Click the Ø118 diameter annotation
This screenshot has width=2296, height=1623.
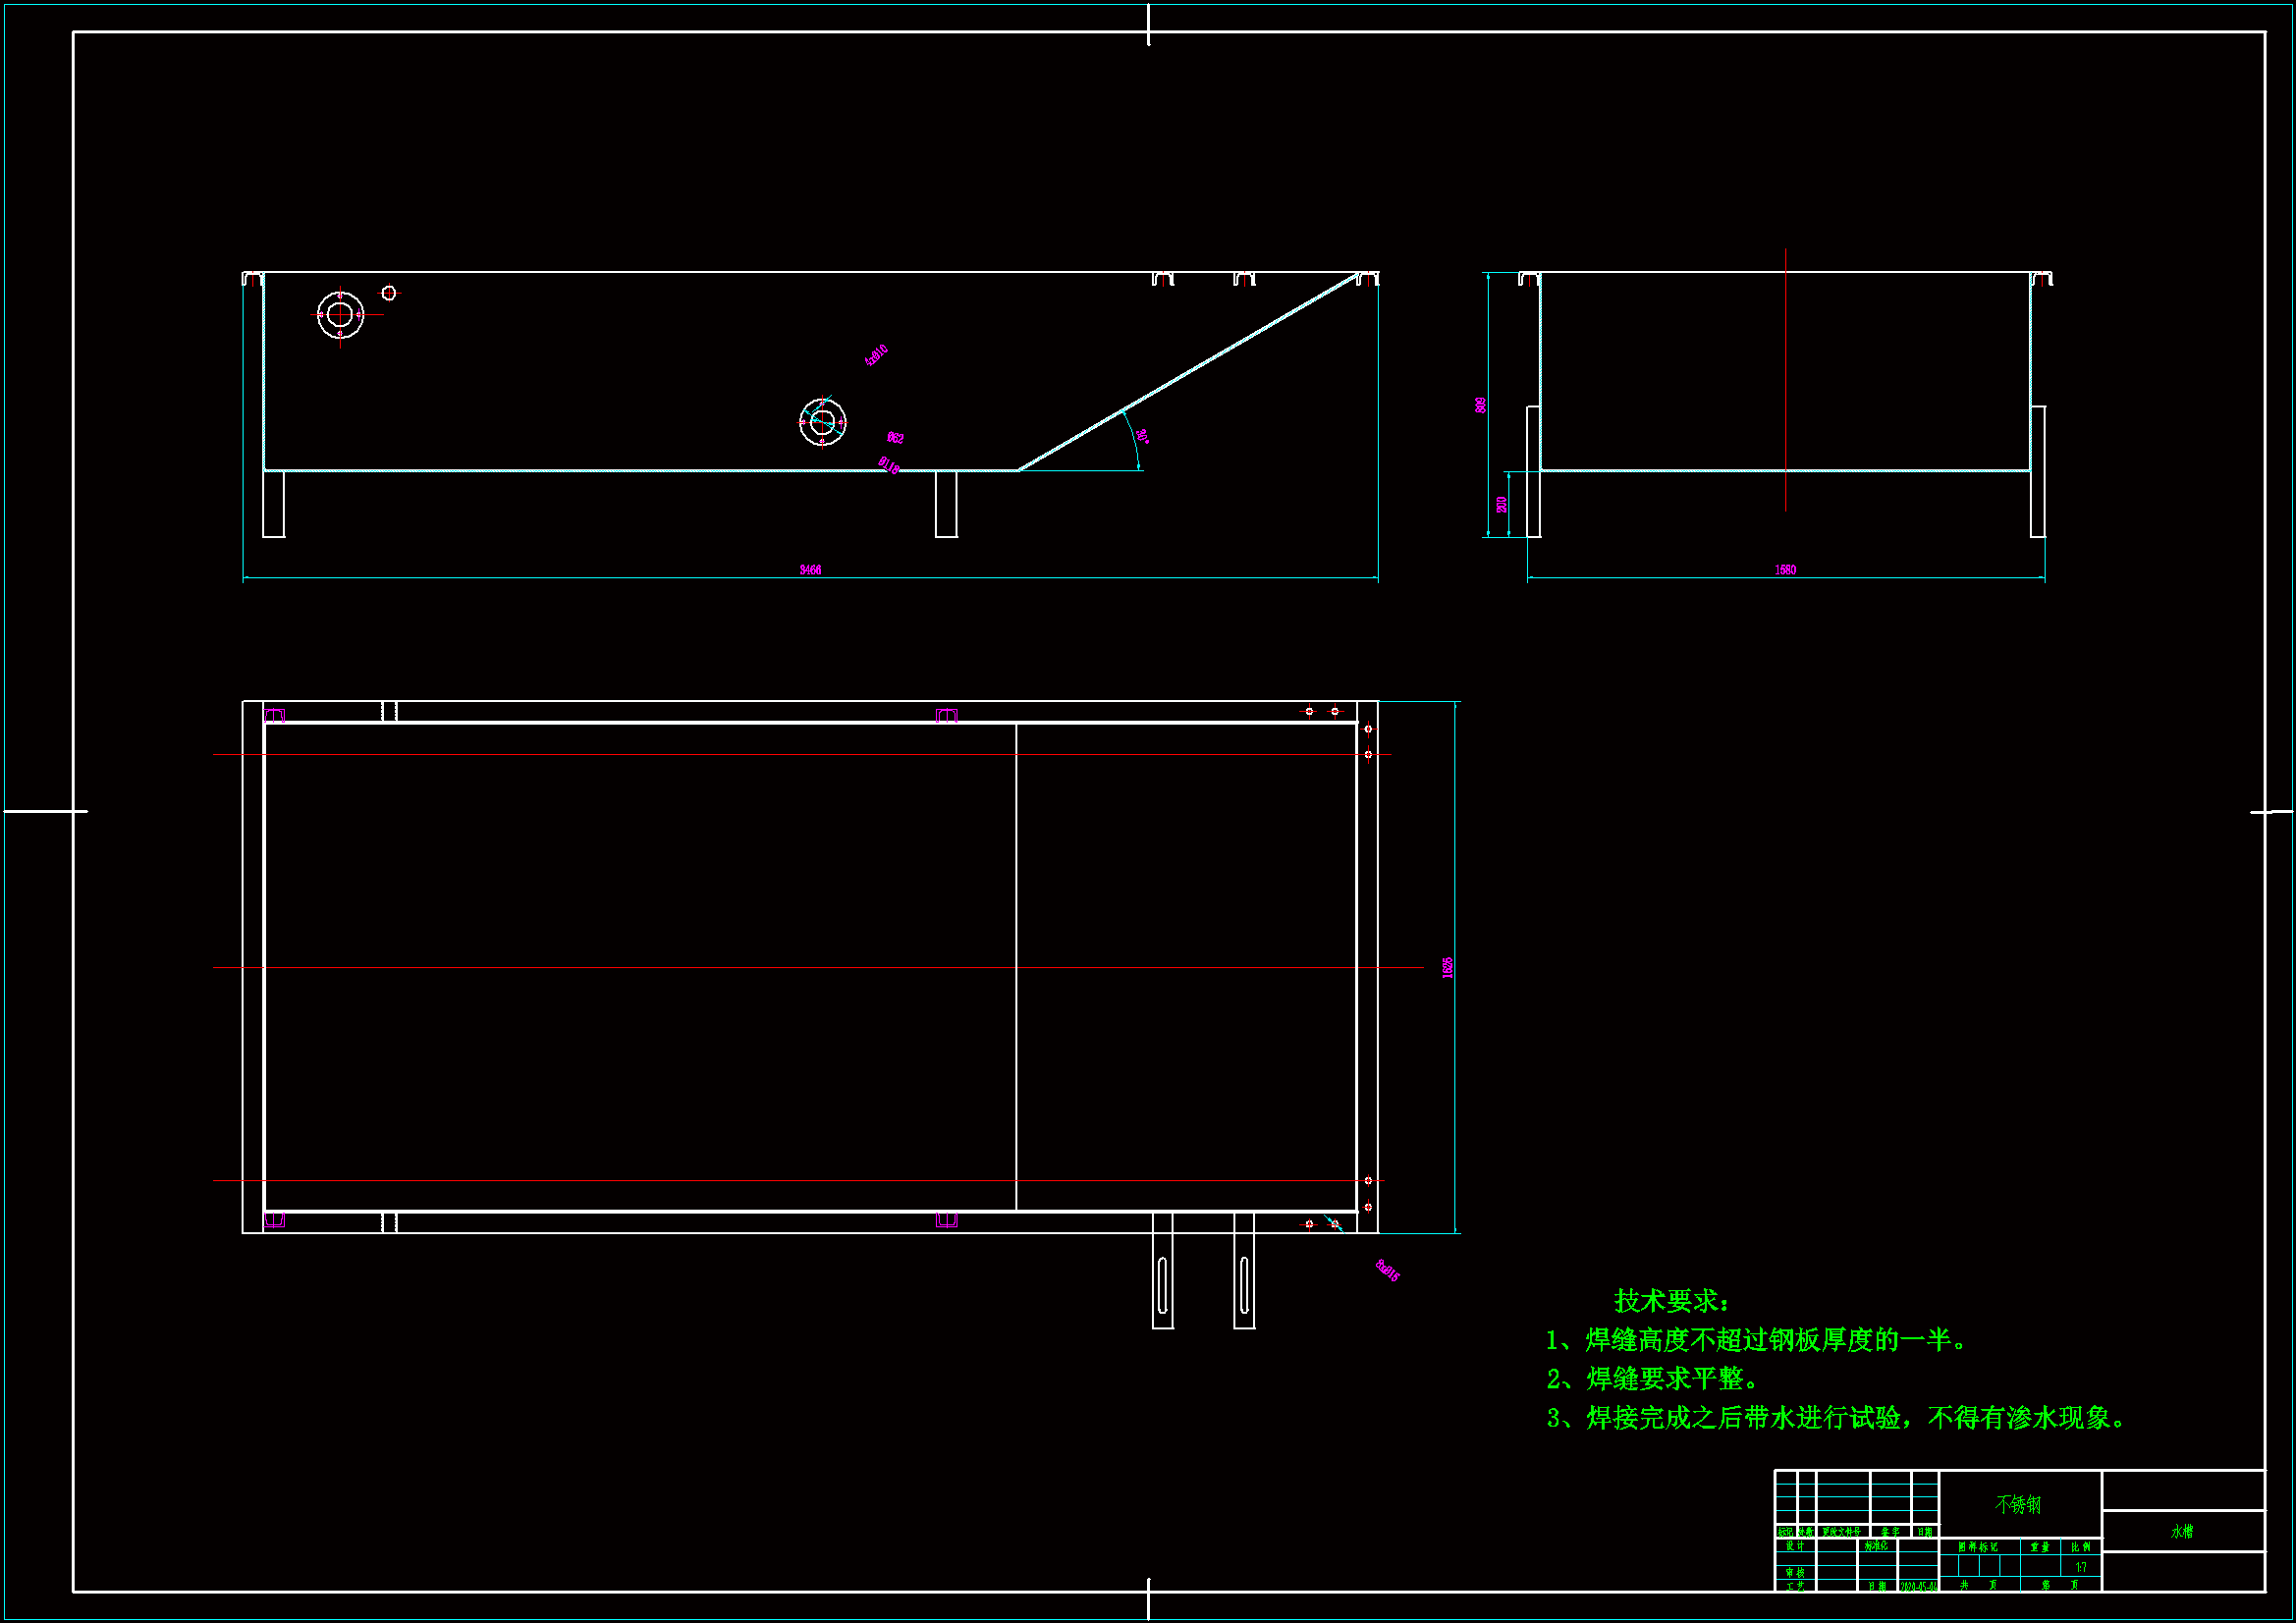tap(888, 465)
